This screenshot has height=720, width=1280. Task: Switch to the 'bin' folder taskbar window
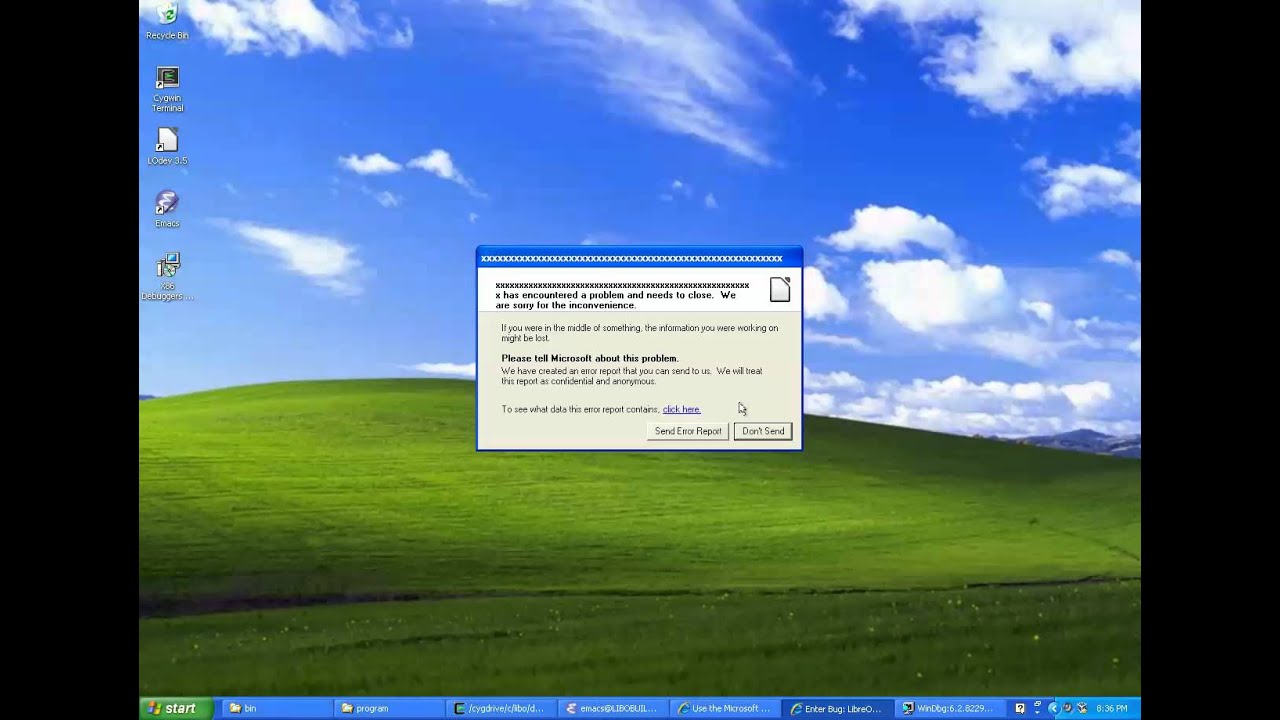275,708
